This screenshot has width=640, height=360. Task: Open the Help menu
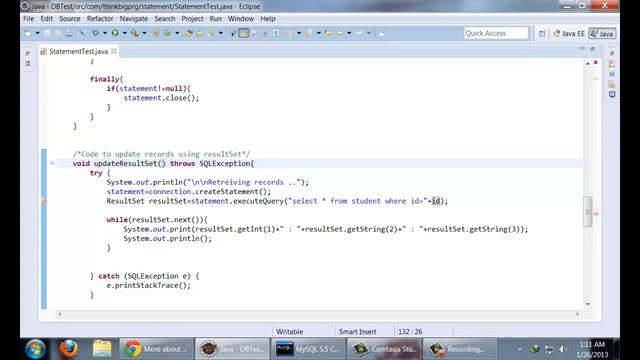pos(268,19)
